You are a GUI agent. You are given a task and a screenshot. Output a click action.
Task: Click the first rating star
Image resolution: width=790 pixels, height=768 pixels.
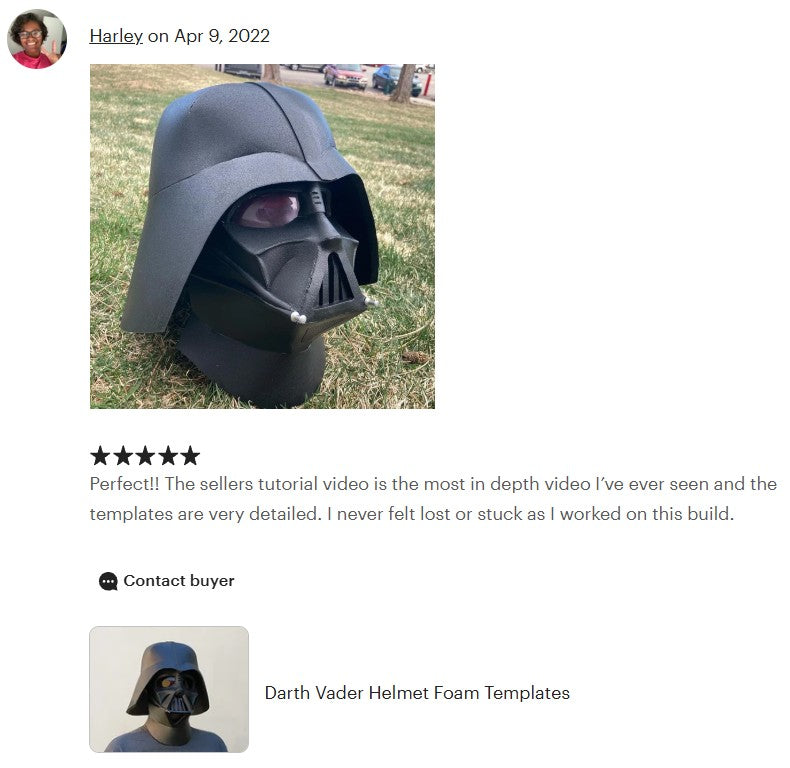pos(100,456)
